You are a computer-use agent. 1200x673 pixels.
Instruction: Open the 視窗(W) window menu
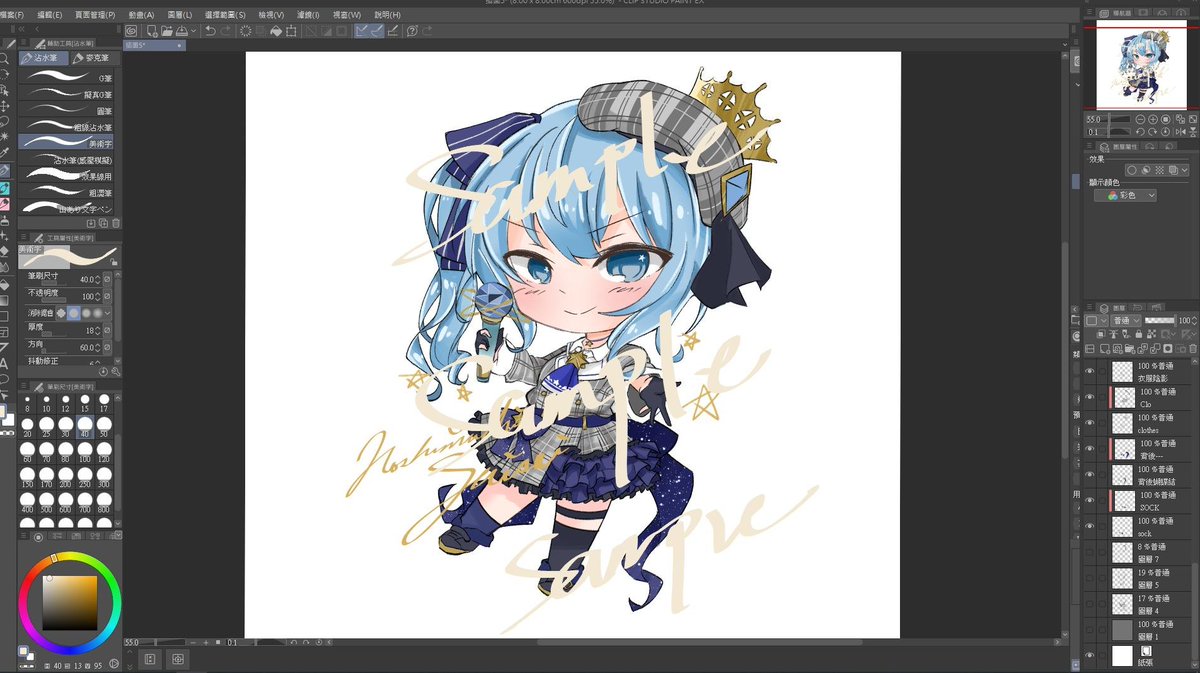(x=347, y=16)
